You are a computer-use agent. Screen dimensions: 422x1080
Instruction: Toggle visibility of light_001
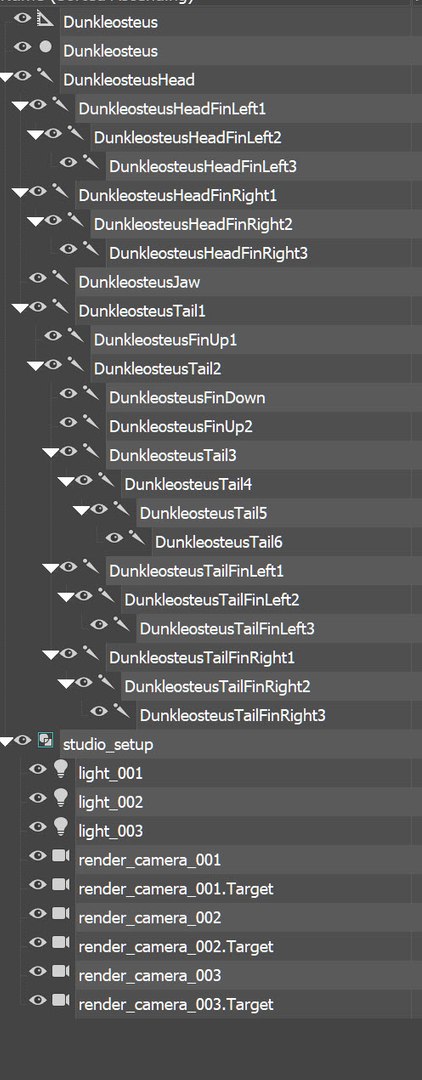tap(38, 769)
